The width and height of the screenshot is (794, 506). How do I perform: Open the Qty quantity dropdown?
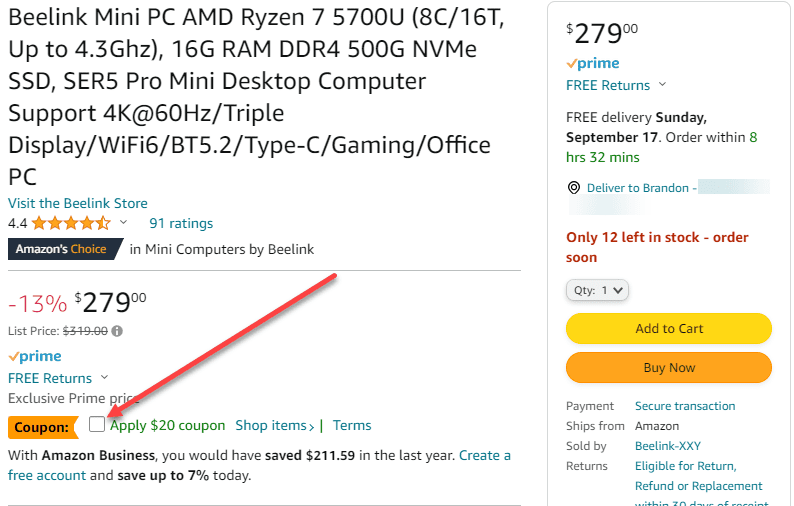(597, 290)
